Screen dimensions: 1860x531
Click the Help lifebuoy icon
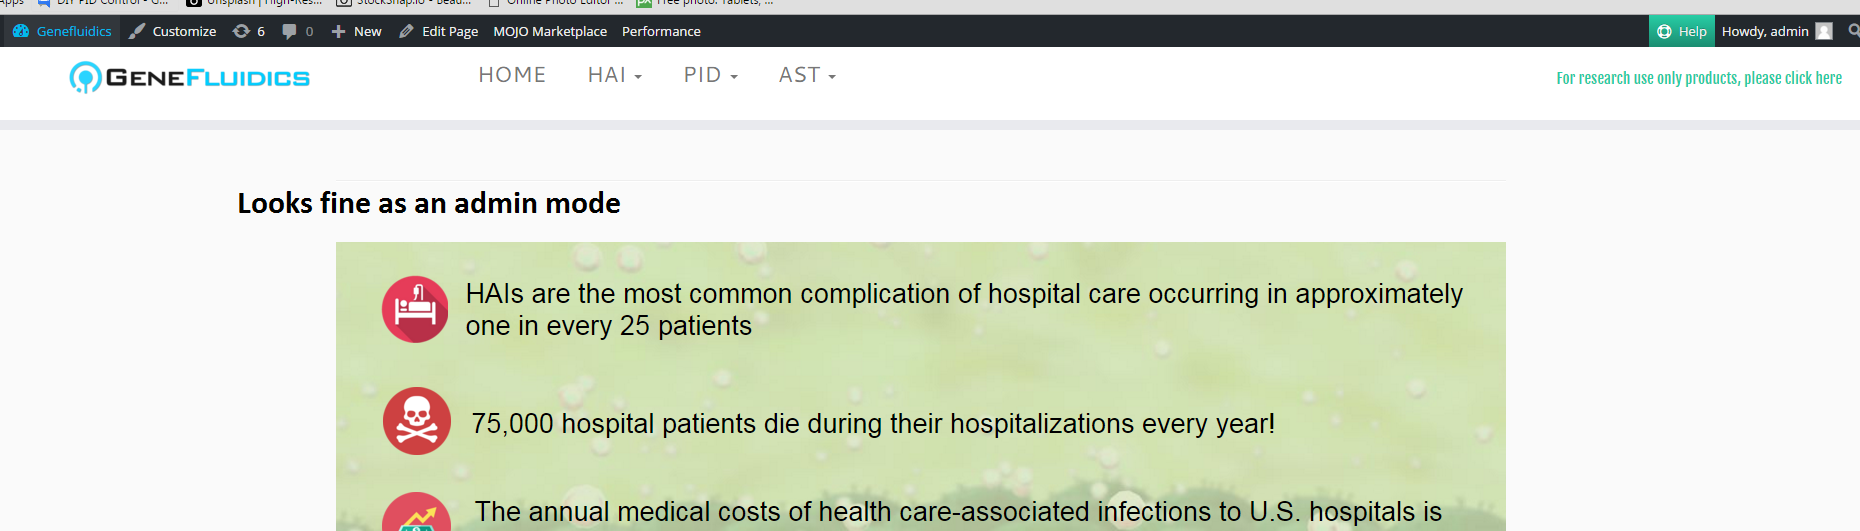(1664, 31)
